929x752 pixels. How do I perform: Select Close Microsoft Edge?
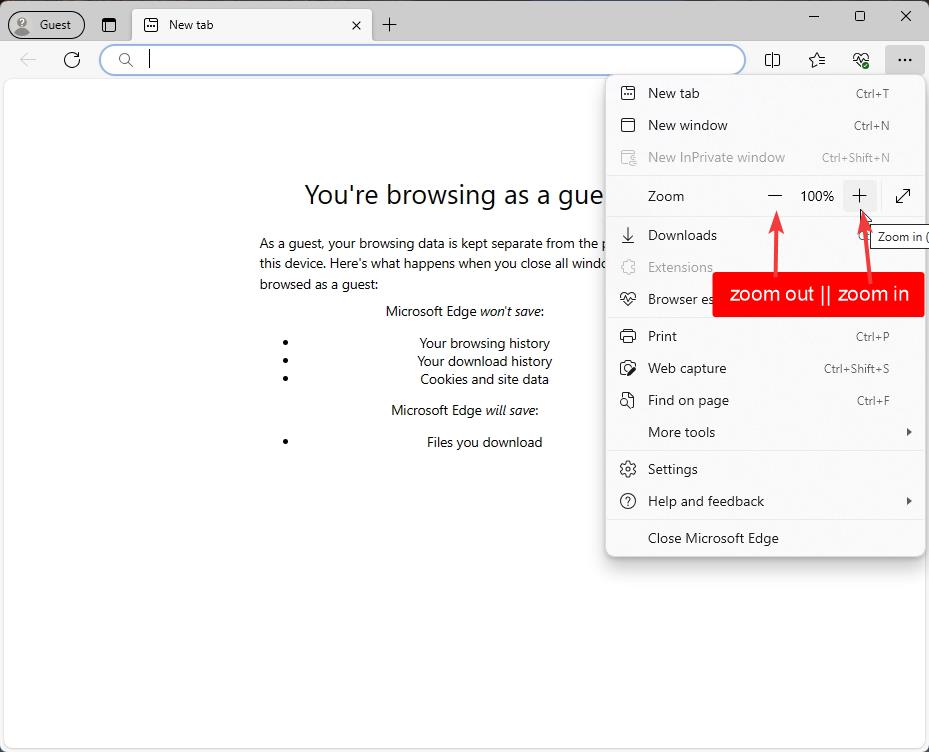point(713,538)
